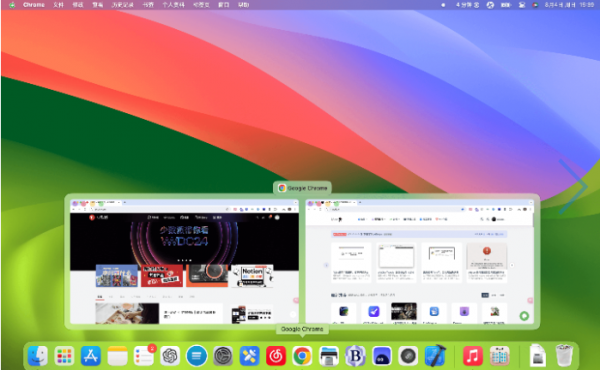Screen dimensions: 600x370
Task: Open NetEase Cloud Music red icon
Action: click(276, 356)
